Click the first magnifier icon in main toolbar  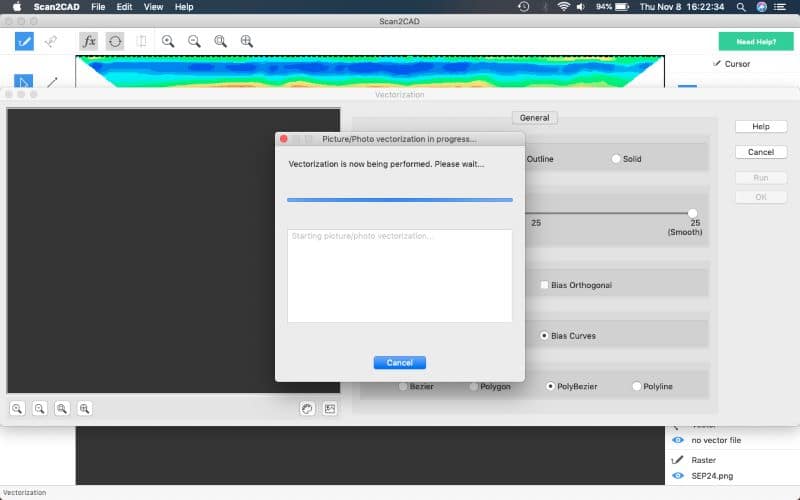168,41
